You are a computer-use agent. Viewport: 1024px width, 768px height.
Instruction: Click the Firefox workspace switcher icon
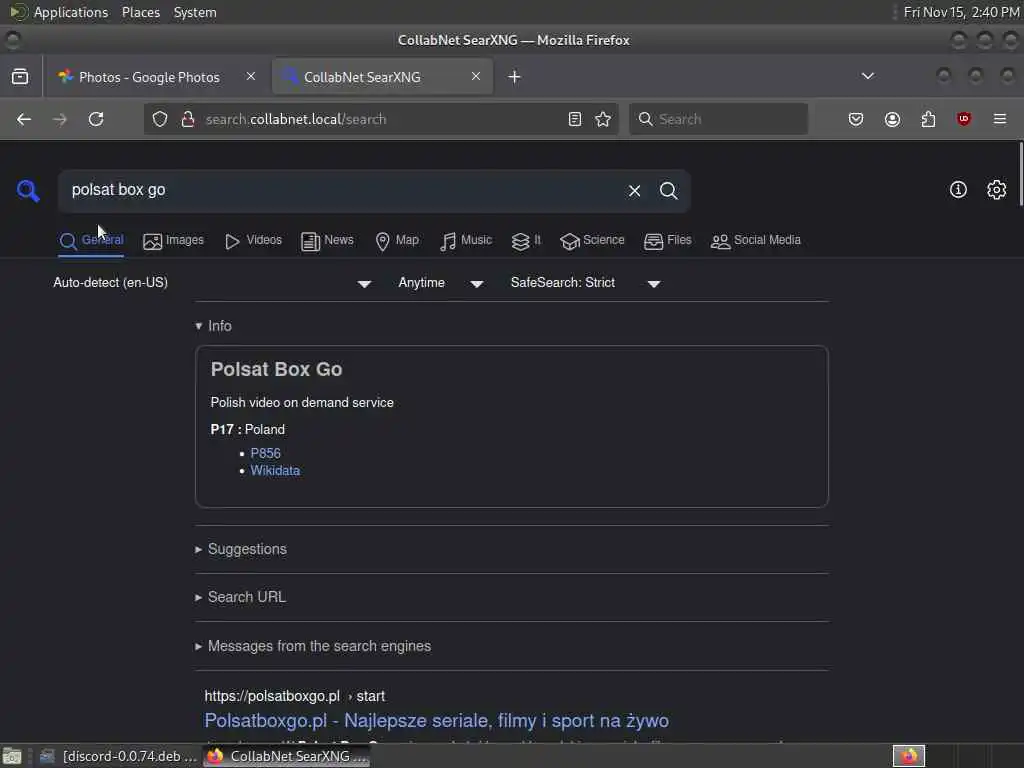click(x=909, y=756)
